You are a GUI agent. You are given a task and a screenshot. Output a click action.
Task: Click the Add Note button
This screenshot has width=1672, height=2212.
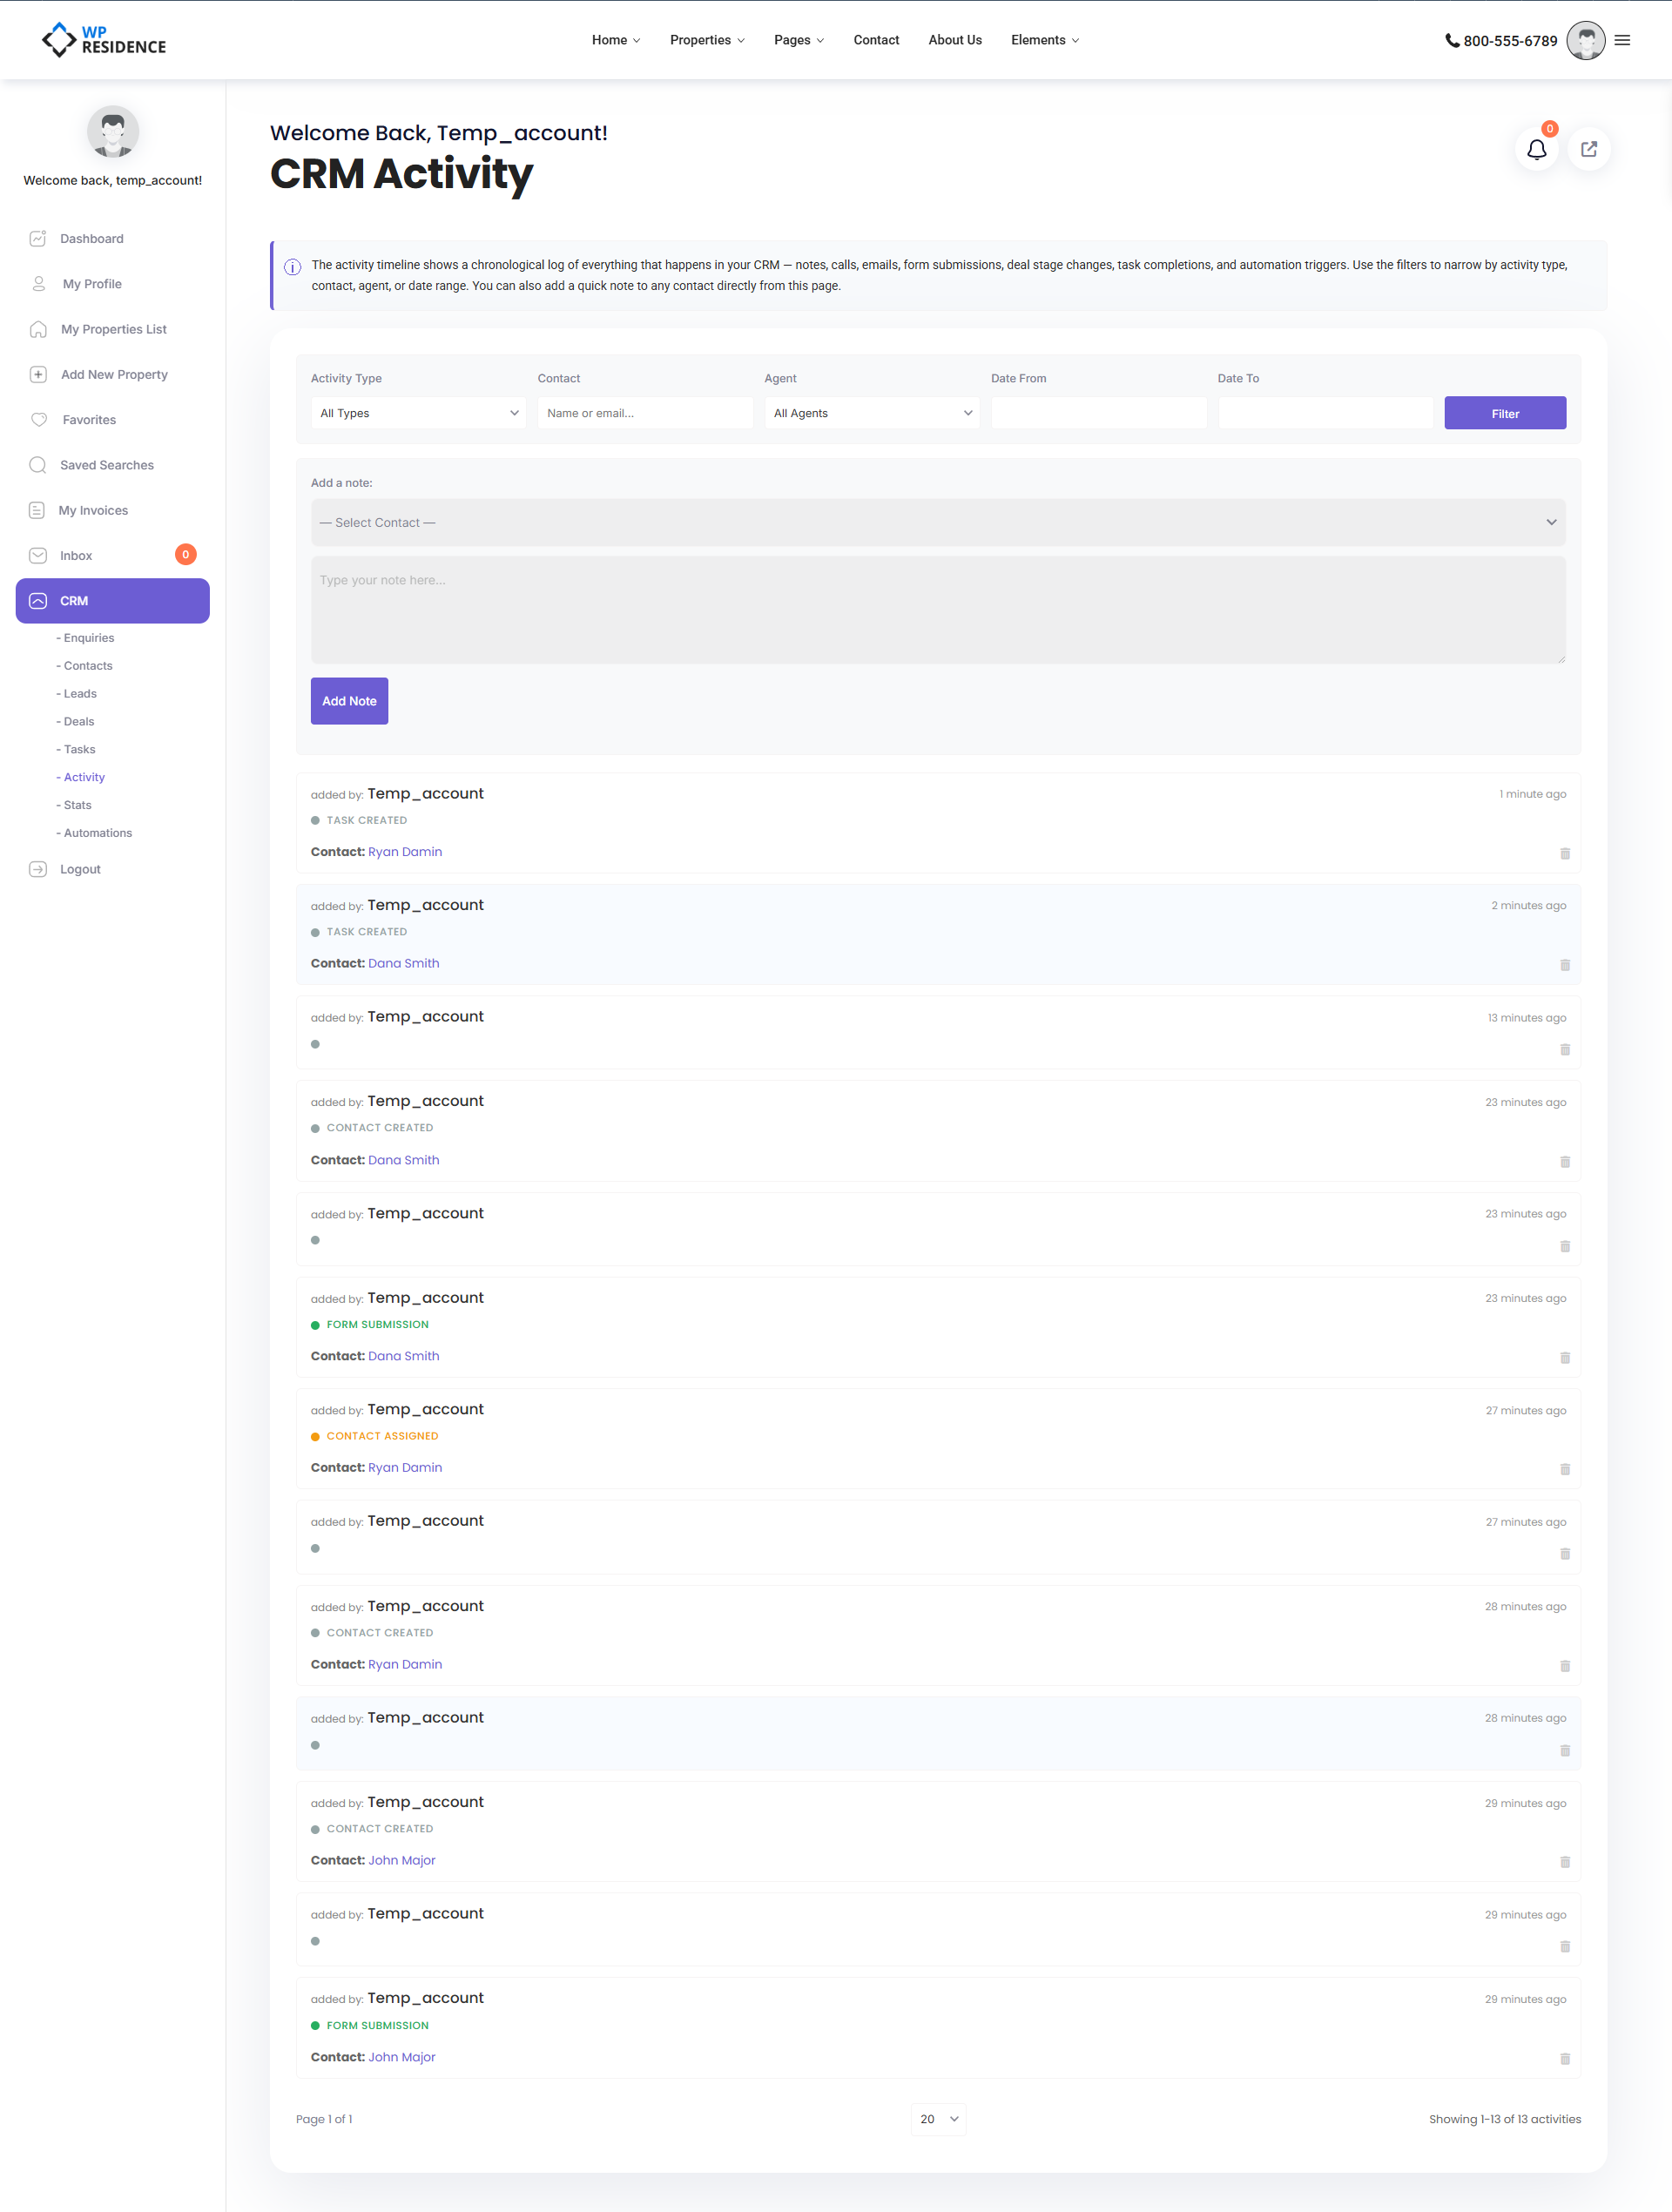pyautogui.click(x=349, y=701)
